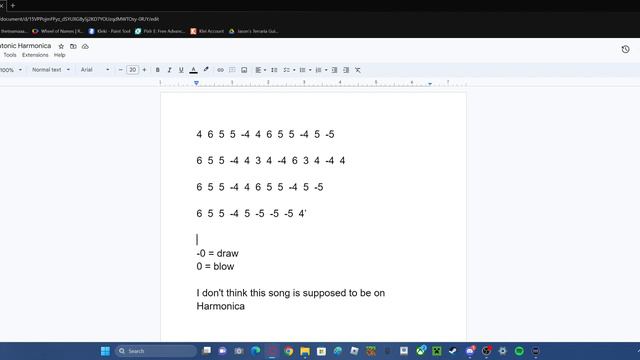Click the font size field
Viewport: 640px width, 360px height.
(x=132, y=70)
